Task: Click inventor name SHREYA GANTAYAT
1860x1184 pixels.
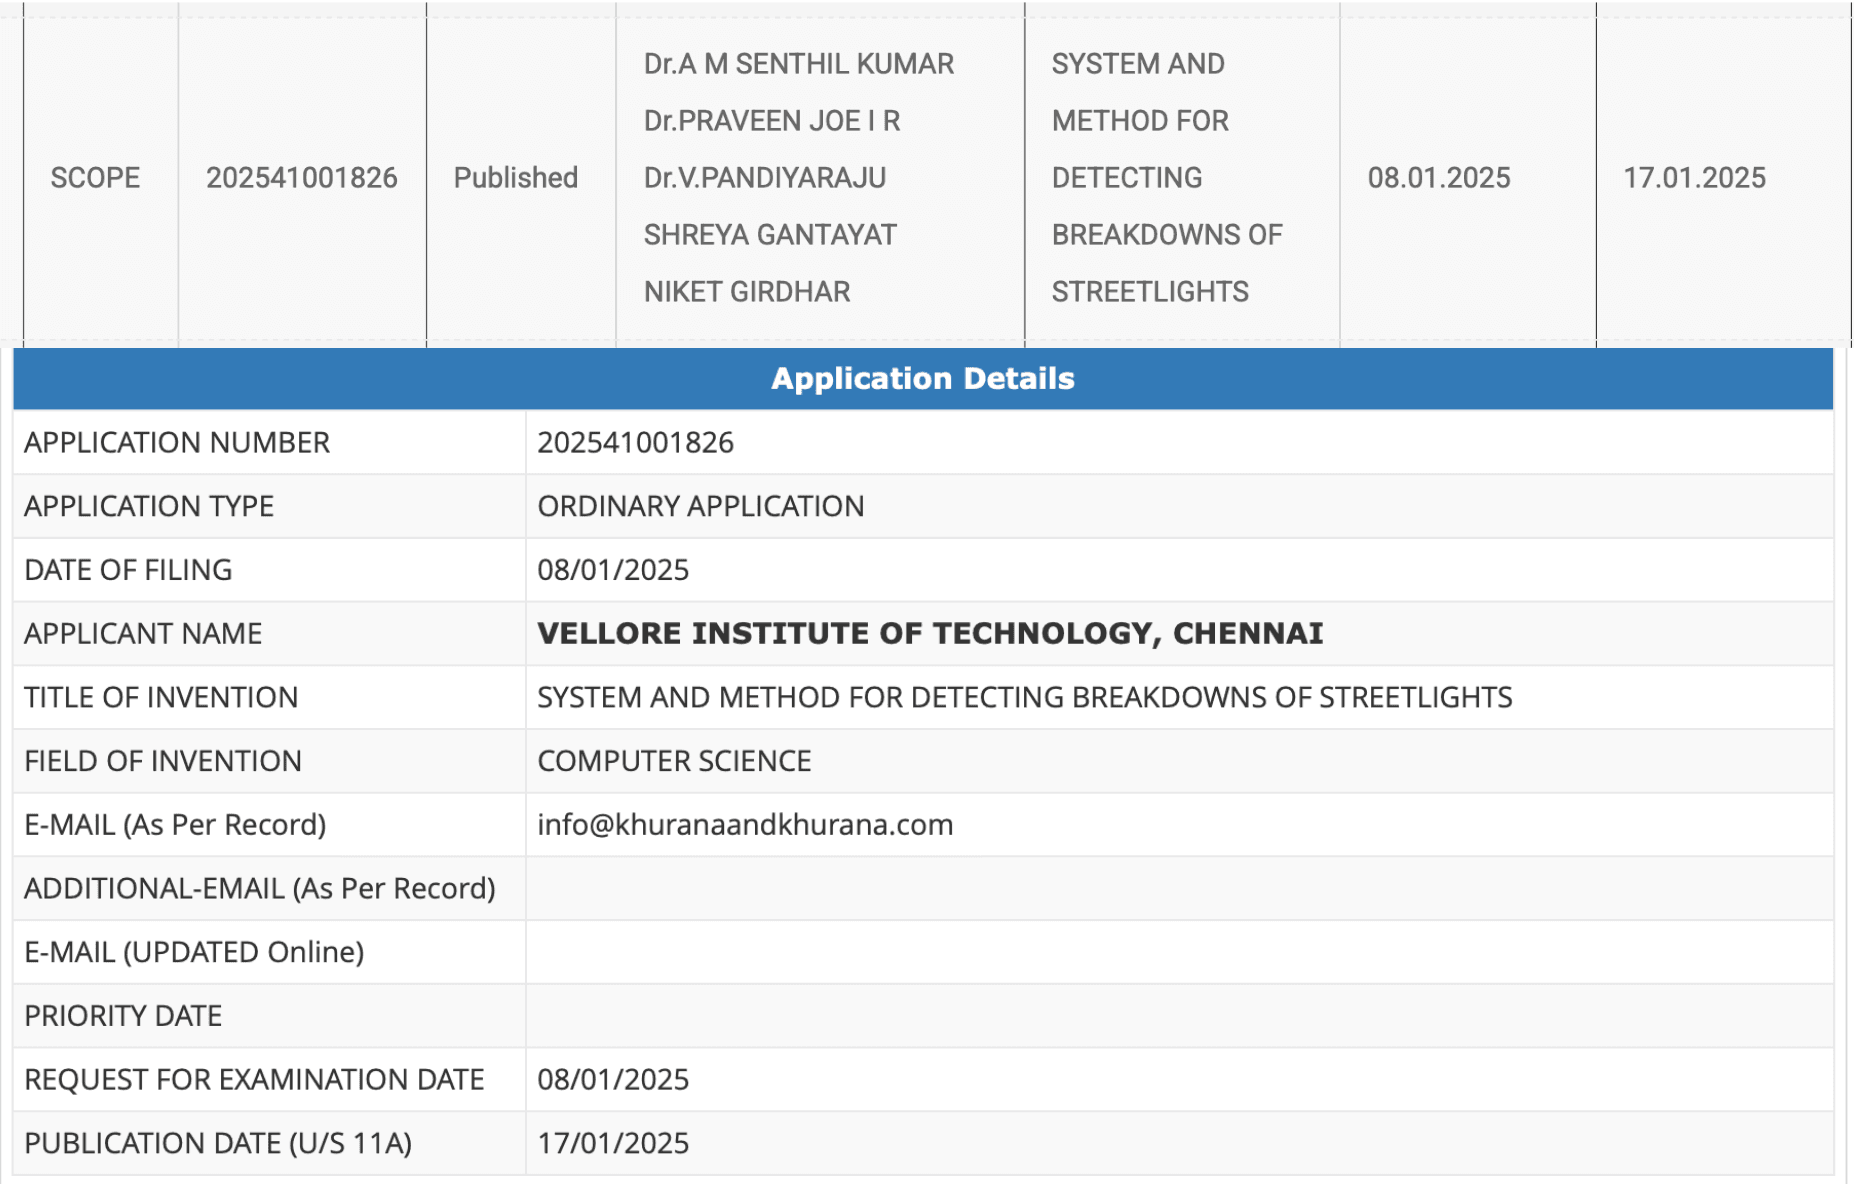Action: pyautogui.click(x=770, y=235)
